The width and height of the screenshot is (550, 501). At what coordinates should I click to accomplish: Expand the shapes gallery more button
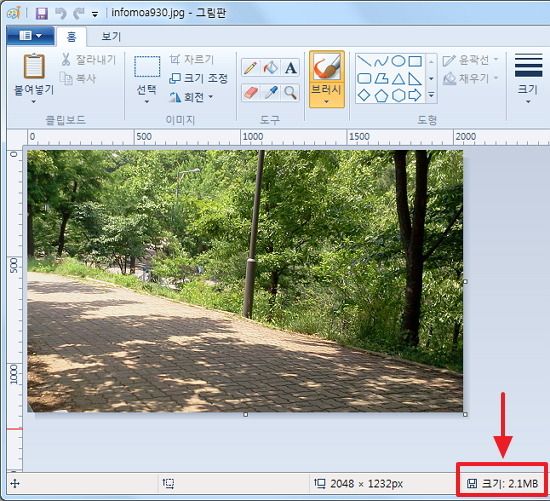pos(431,95)
